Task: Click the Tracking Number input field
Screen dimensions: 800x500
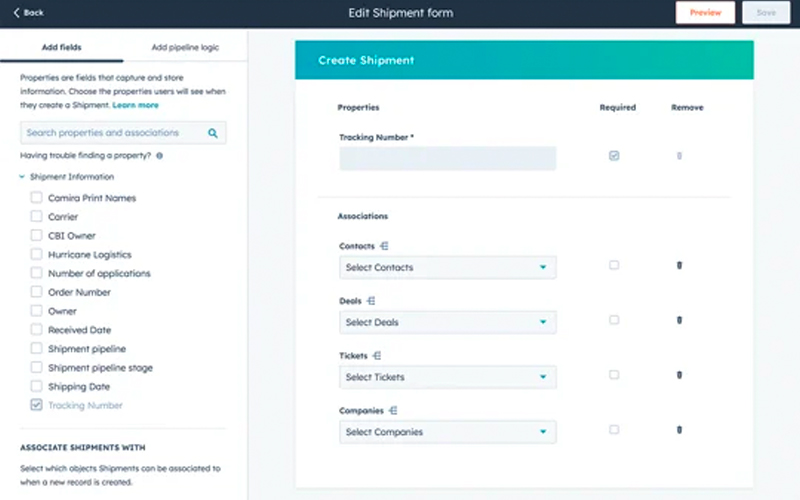Action: point(447,158)
